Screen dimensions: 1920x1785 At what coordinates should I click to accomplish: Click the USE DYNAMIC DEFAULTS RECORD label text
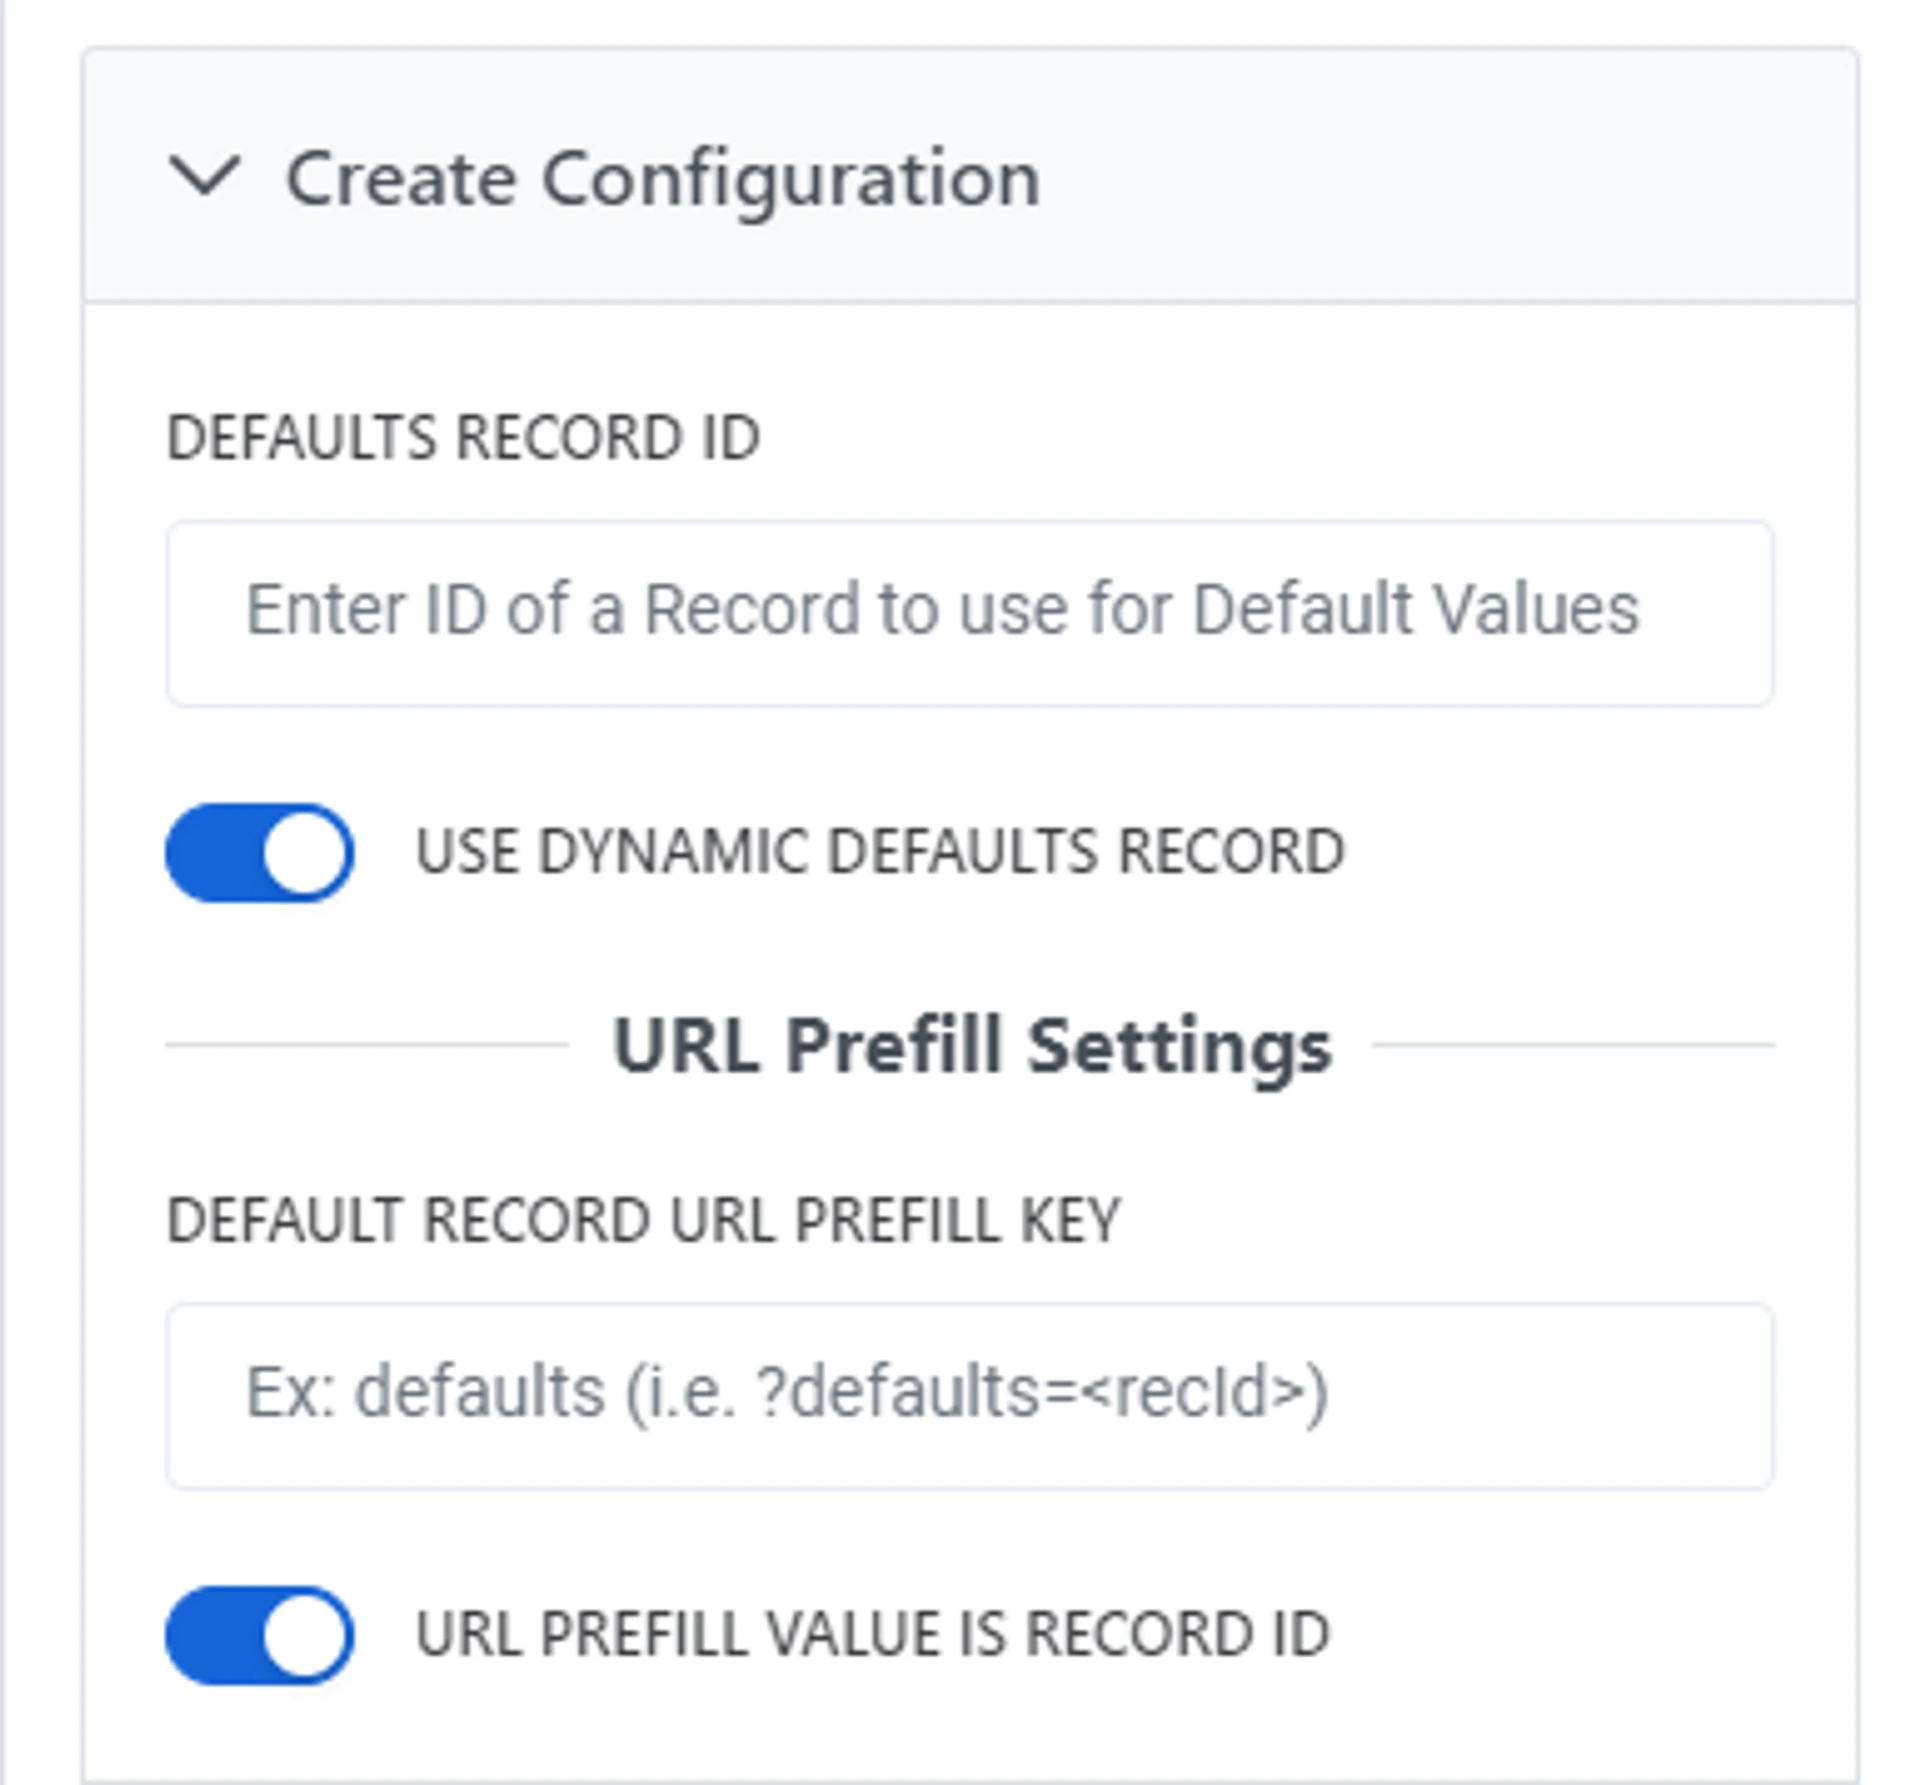(x=880, y=852)
